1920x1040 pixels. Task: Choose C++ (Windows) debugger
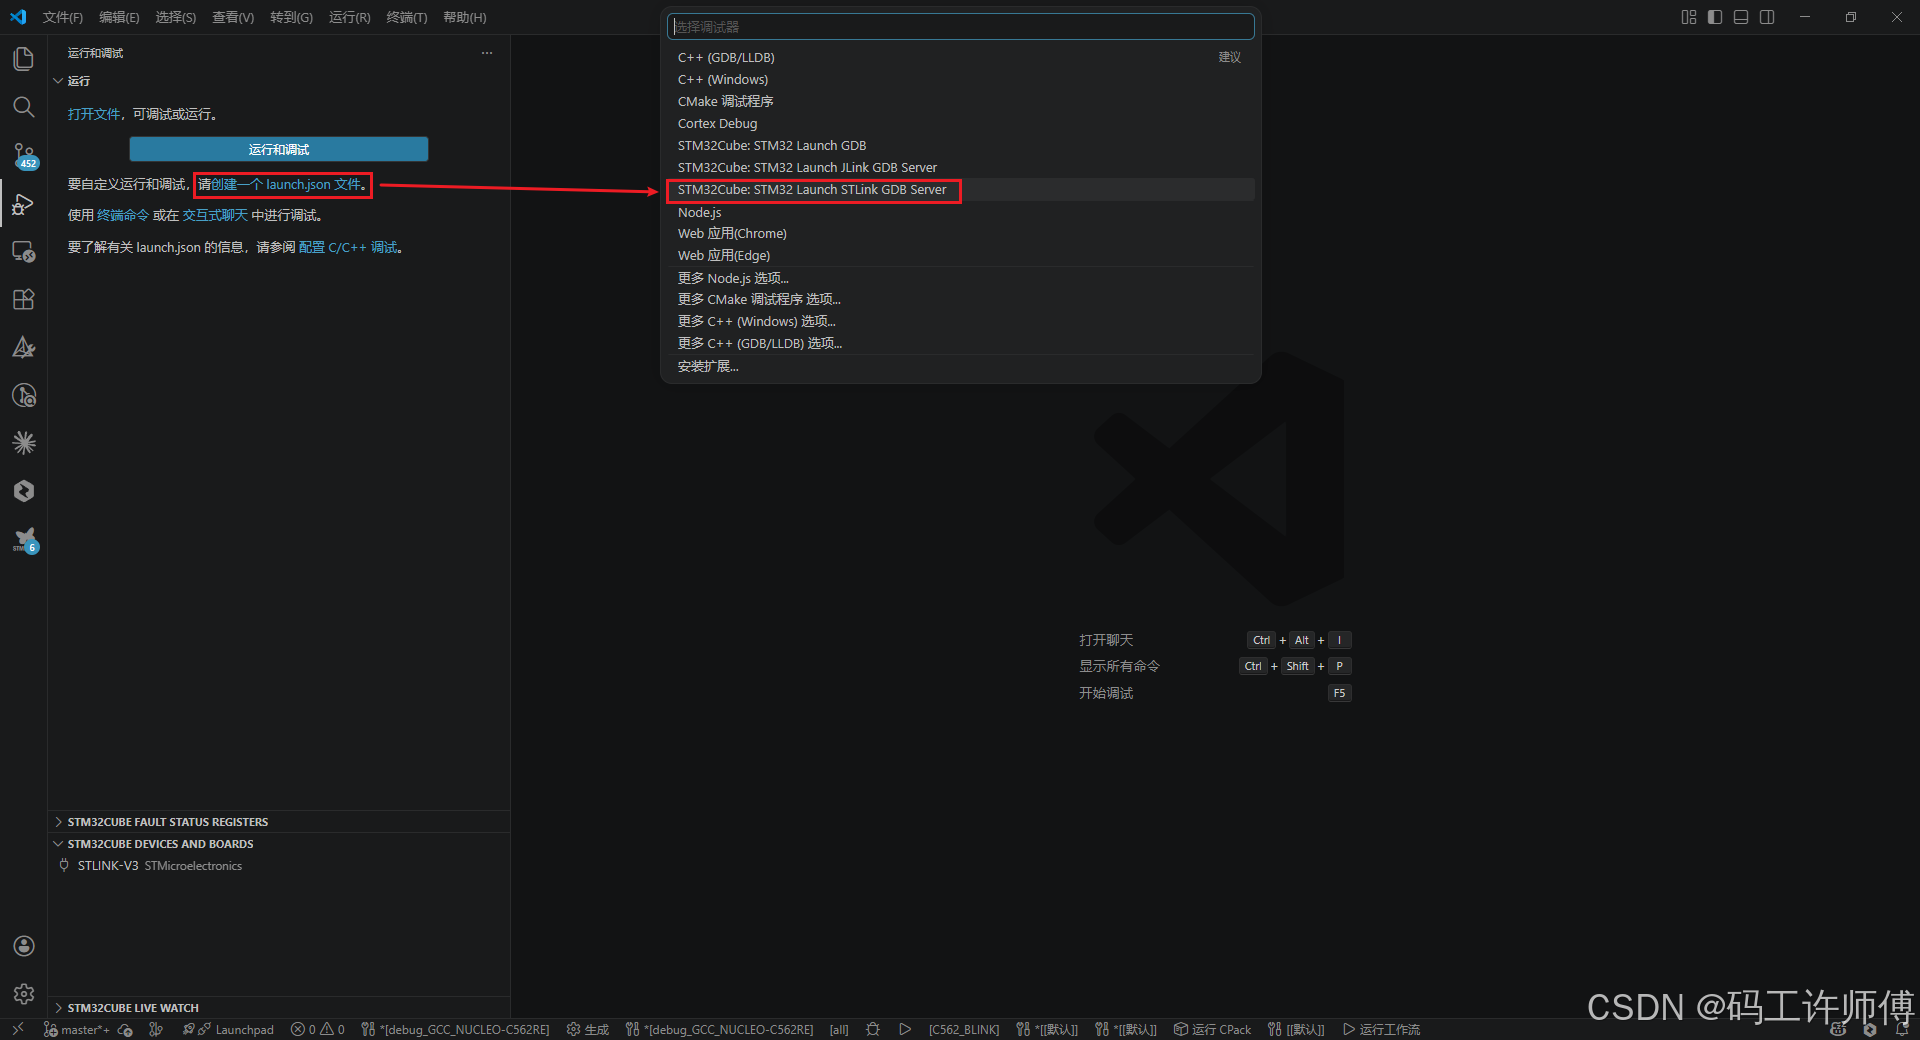pyautogui.click(x=961, y=79)
